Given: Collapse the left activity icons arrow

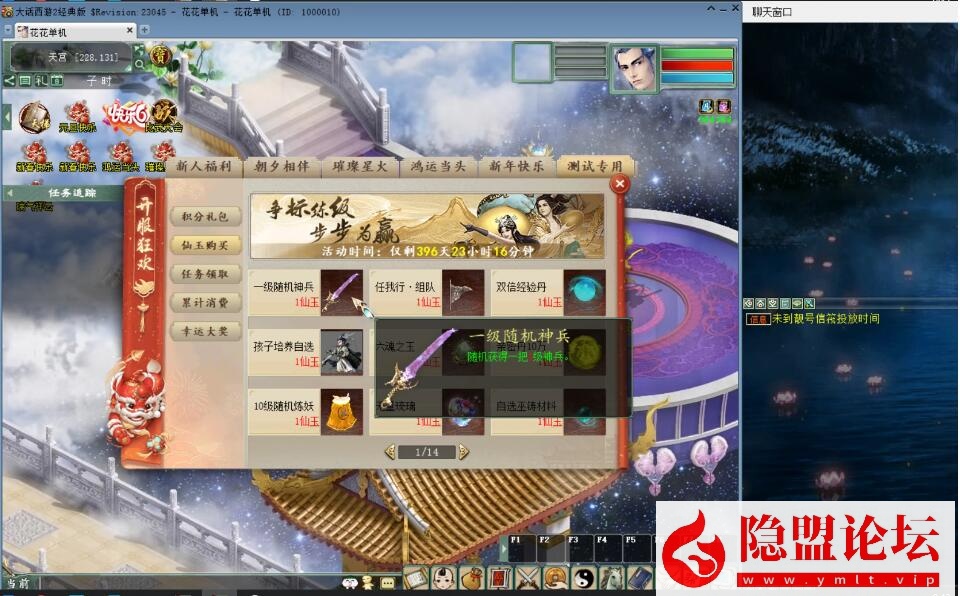Looking at the screenshot, I should (7, 117).
